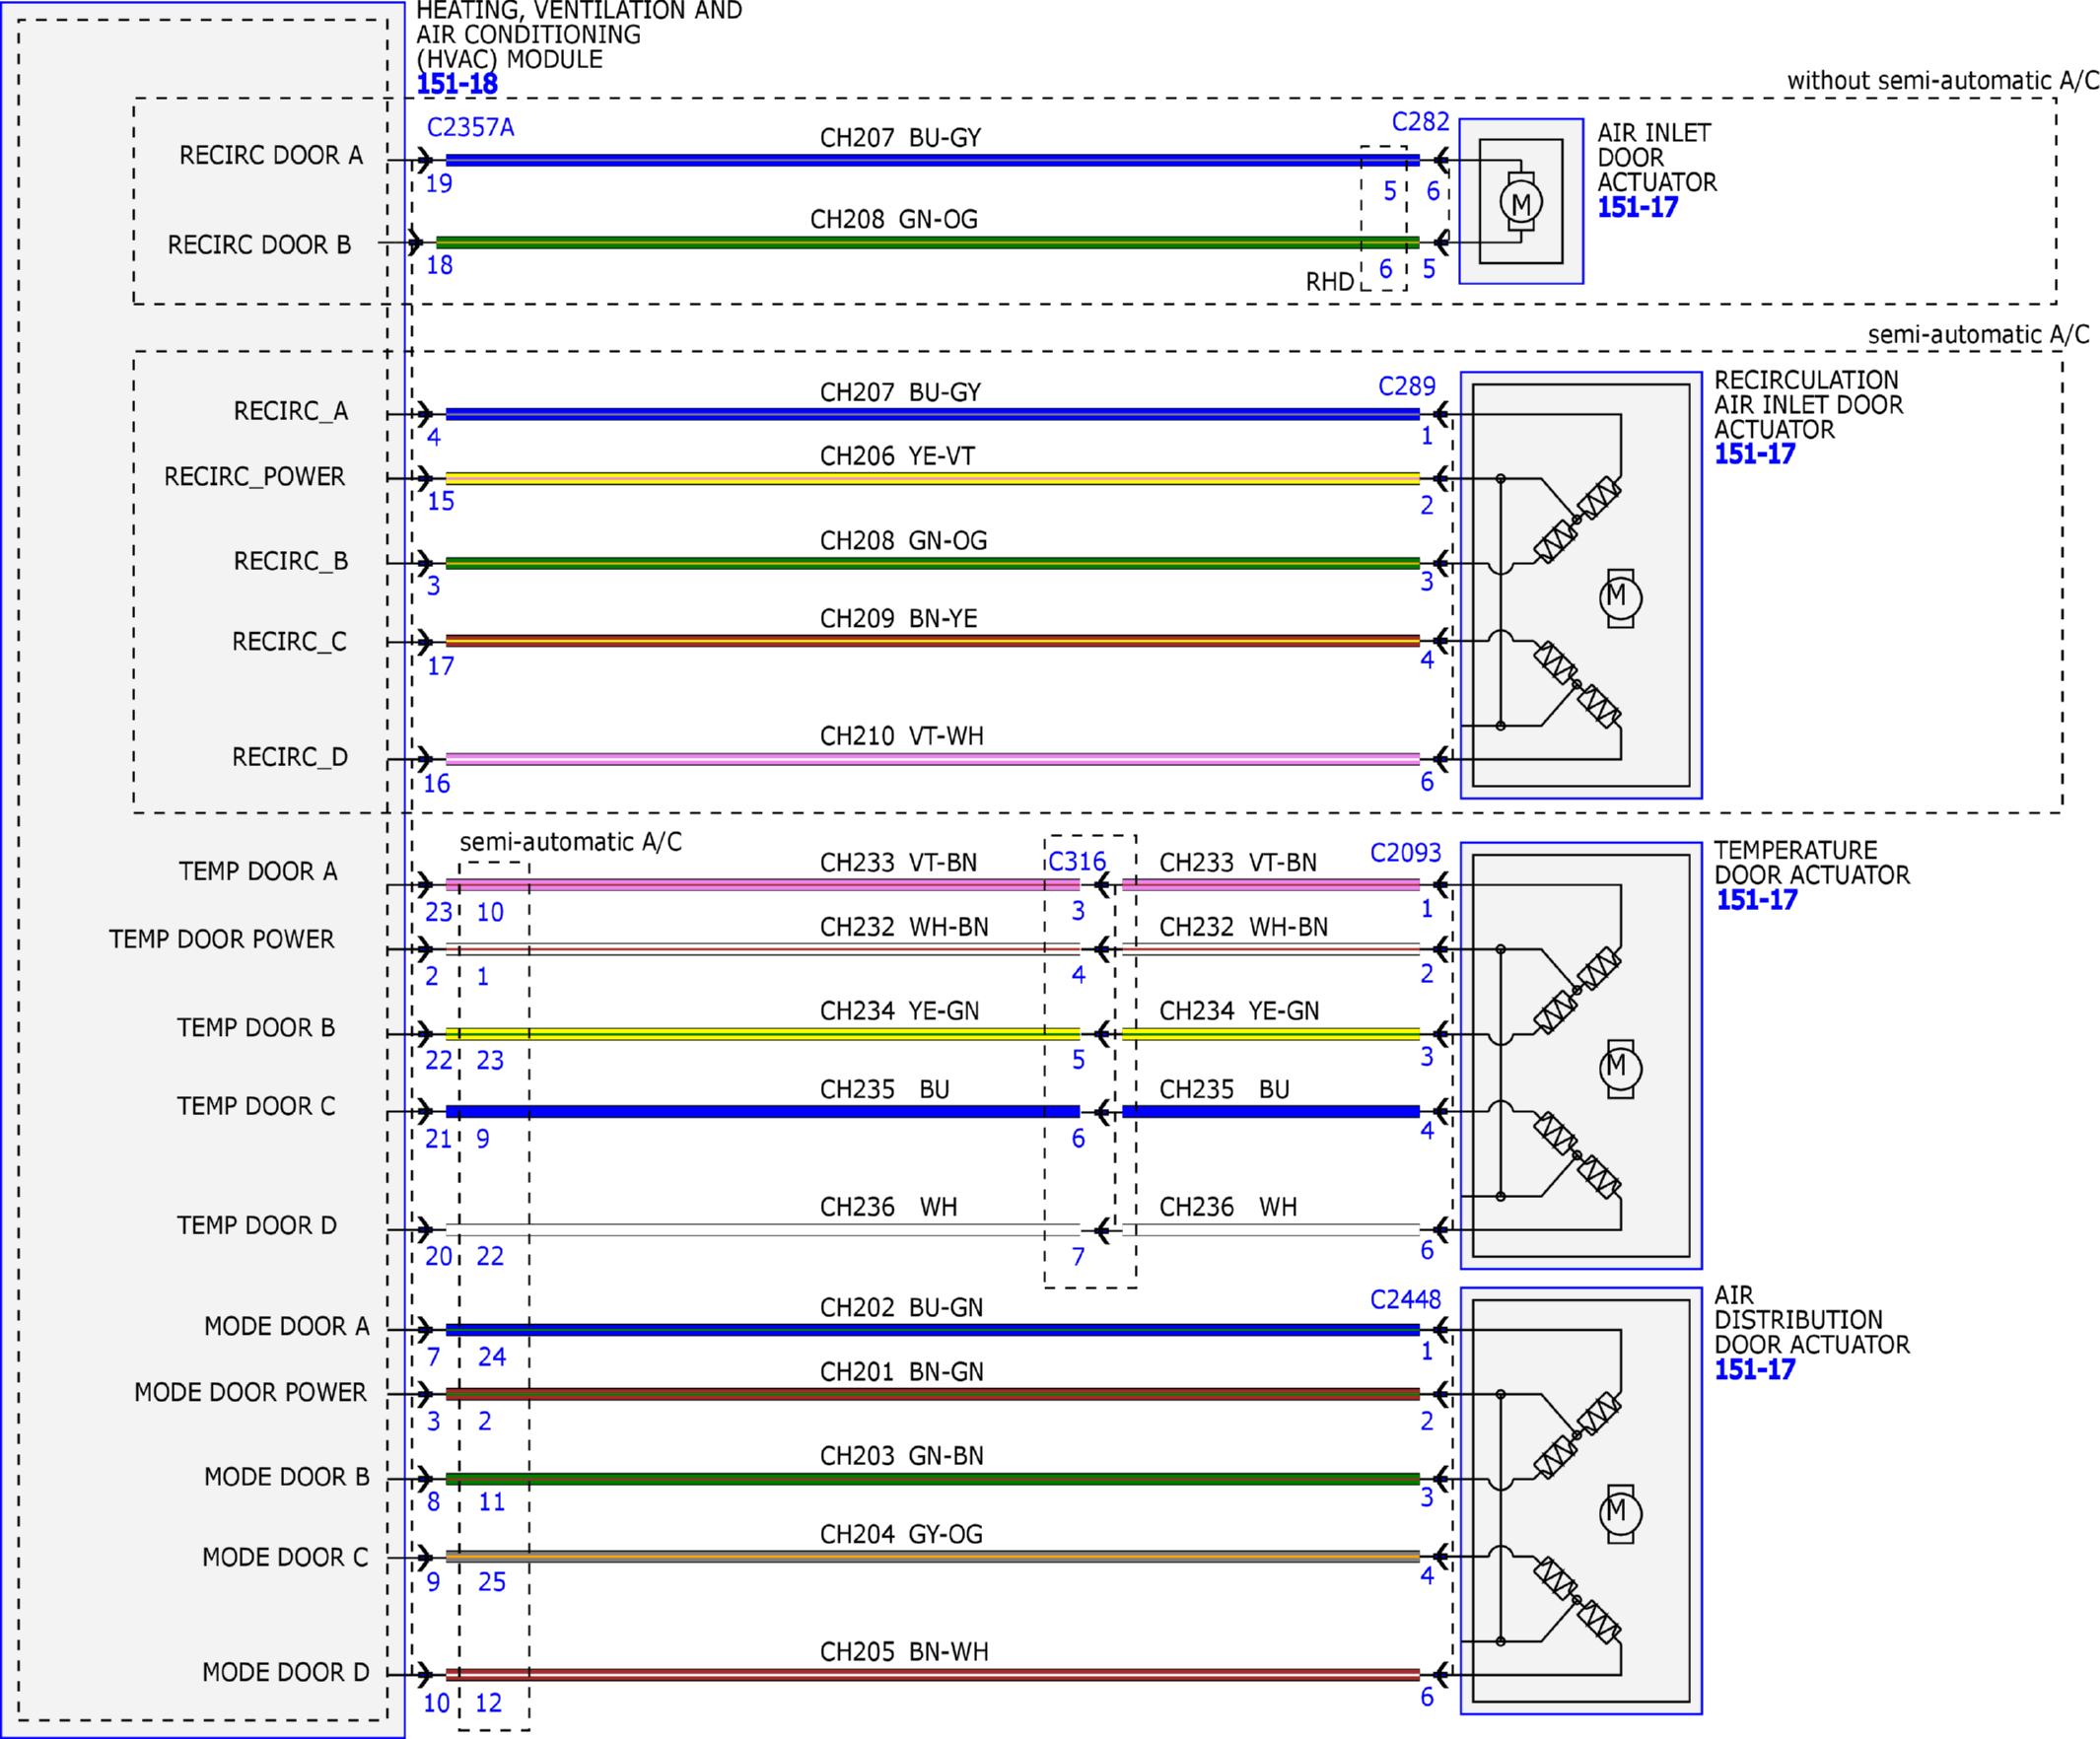Open Air Inlet Door Actuator 151-17 link
2100x1739 pixels.
tap(1637, 207)
